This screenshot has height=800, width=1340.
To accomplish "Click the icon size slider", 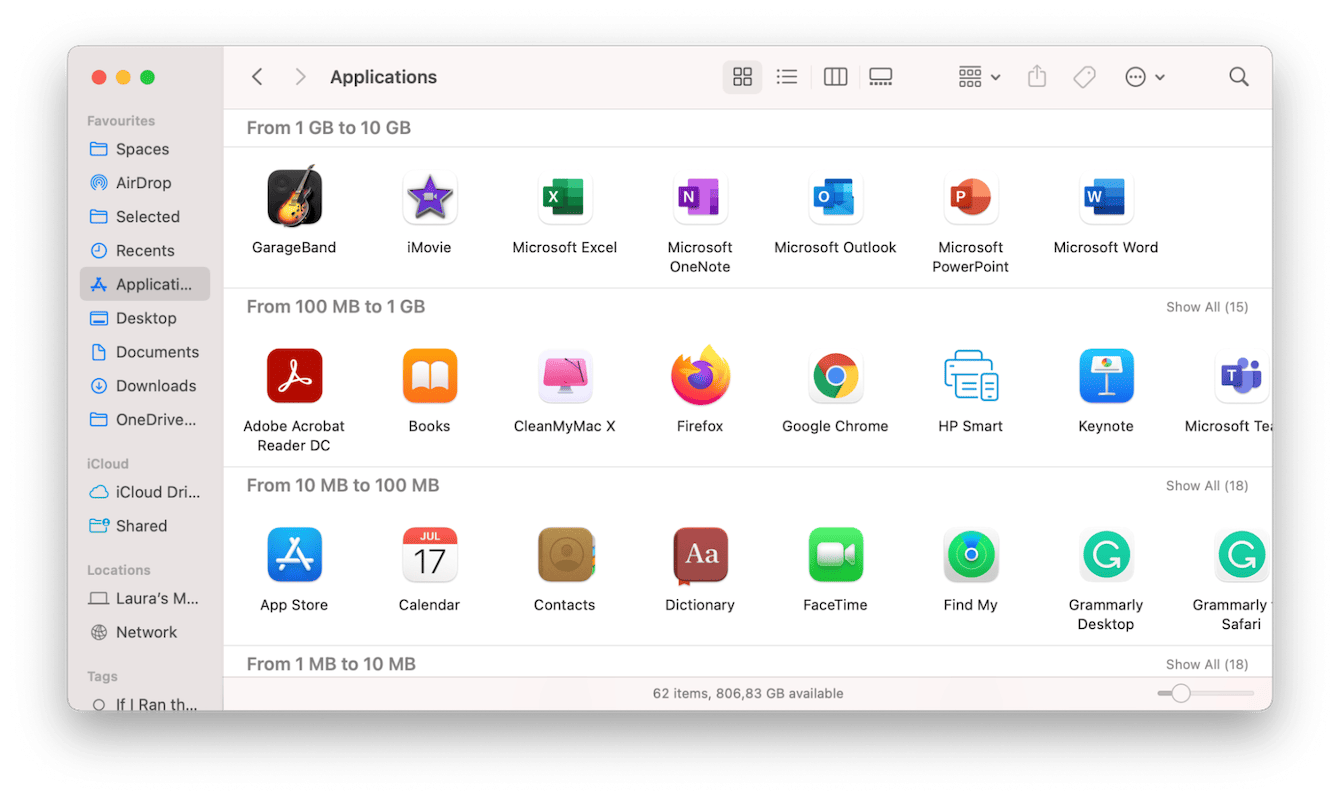I will [1180, 692].
